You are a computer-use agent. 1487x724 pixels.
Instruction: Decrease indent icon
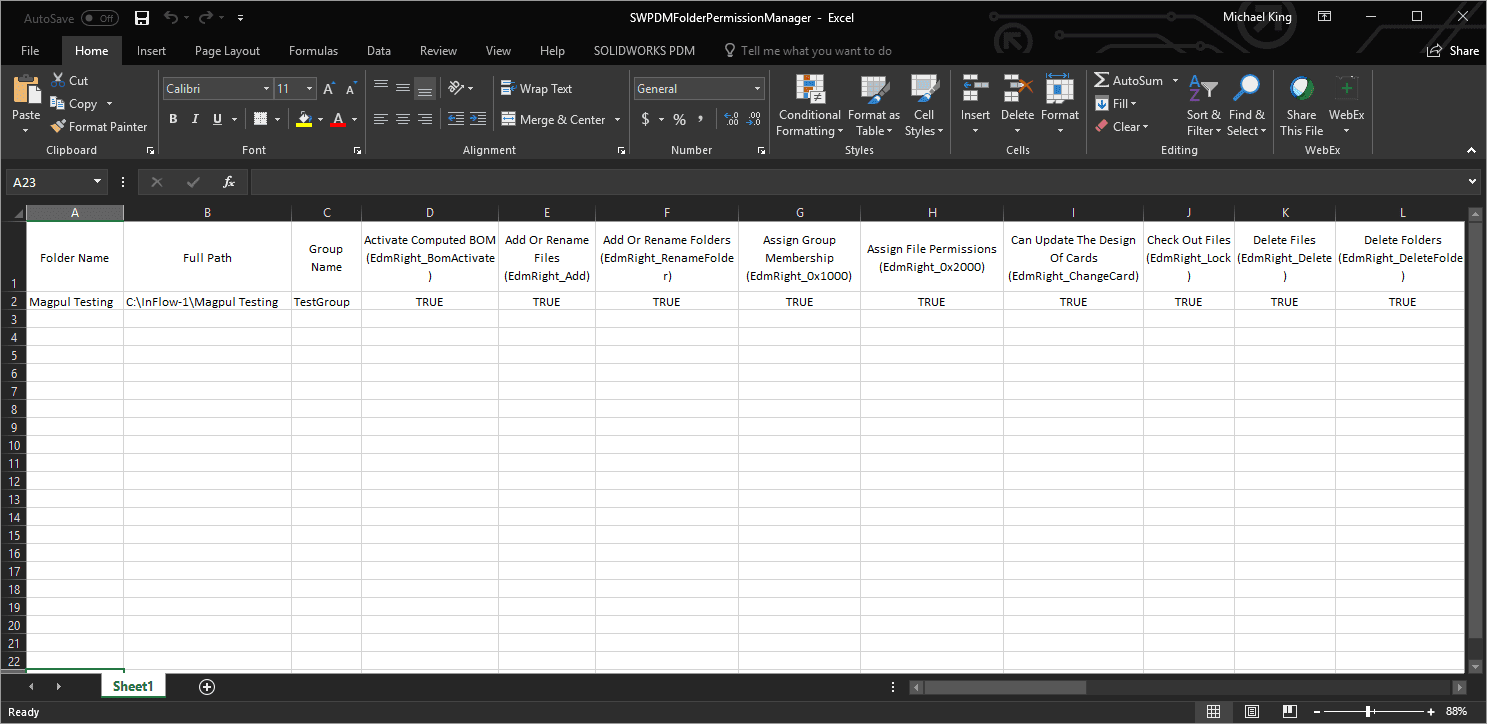[456, 119]
